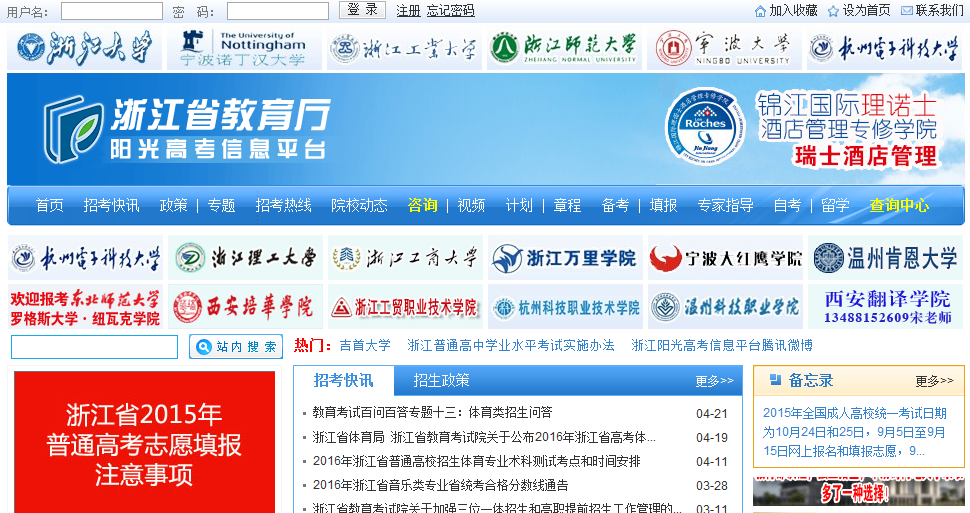Open news 2016年浙江省普通高校招生体育专业术科测试考点
970x513 pixels.
pos(476,461)
